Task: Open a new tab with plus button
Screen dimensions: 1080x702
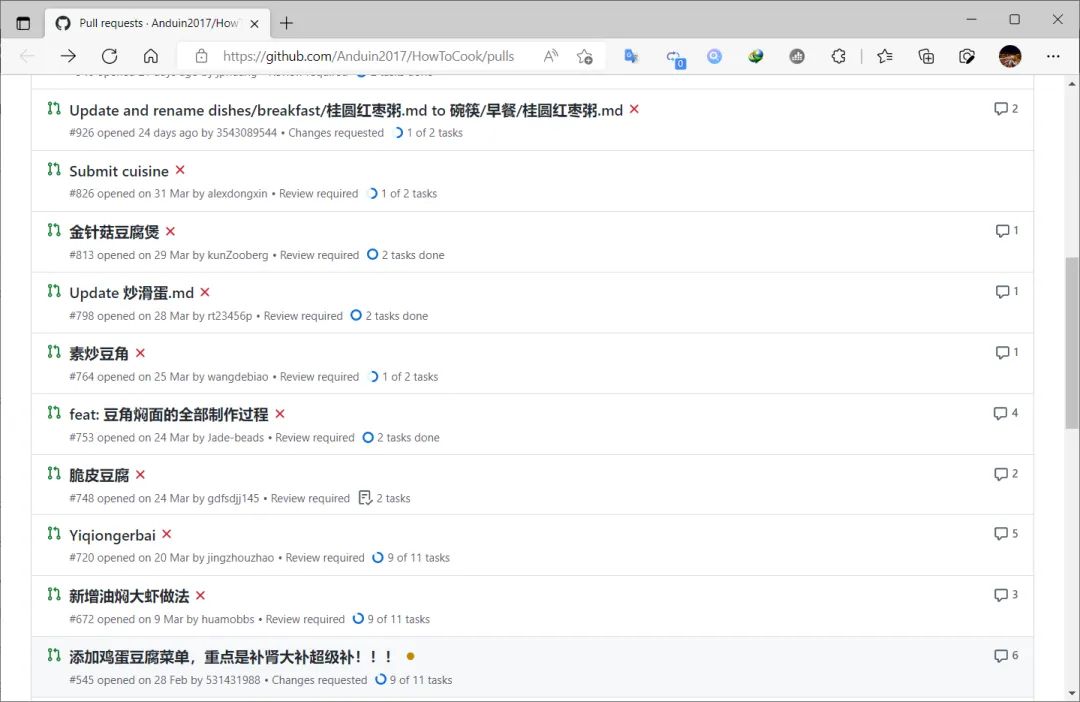Action: (287, 23)
